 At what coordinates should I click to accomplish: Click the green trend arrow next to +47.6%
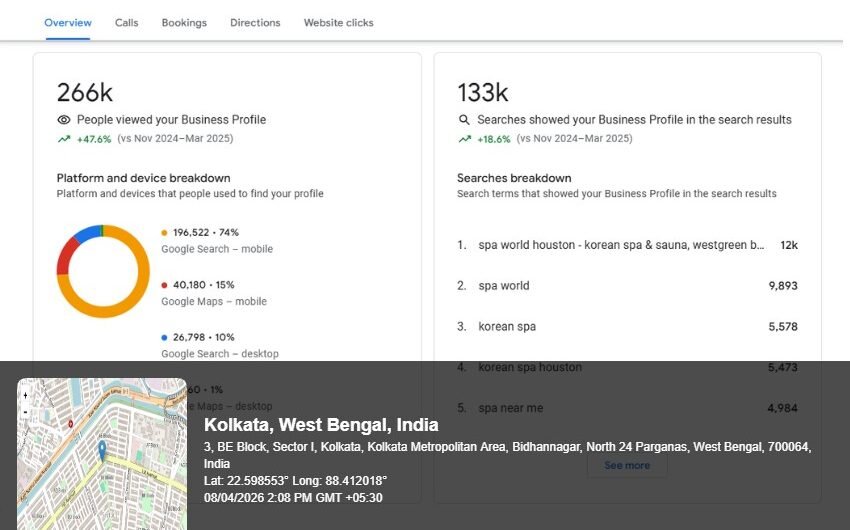click(x=64, y=139)
